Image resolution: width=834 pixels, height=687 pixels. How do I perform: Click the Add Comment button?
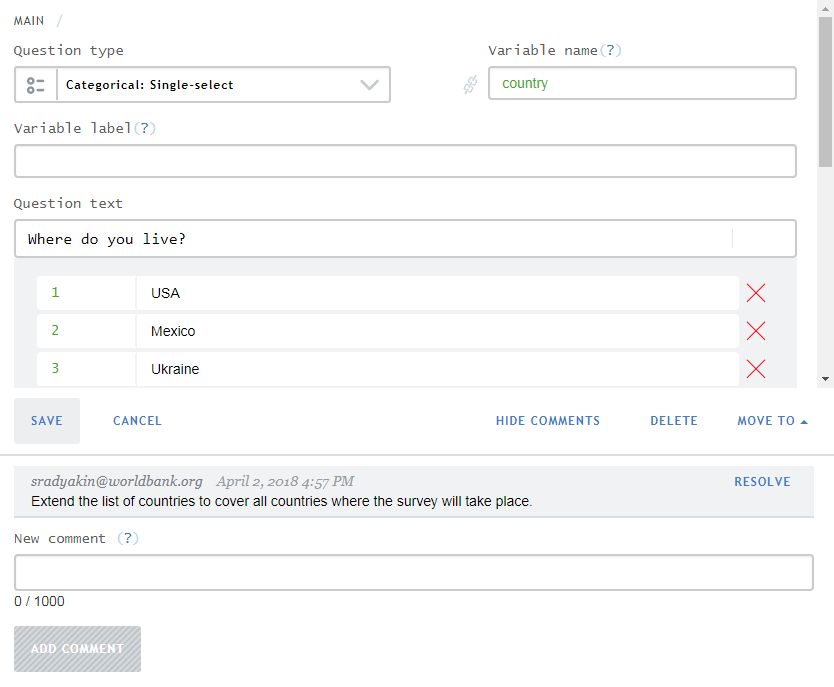pos(78,649)
